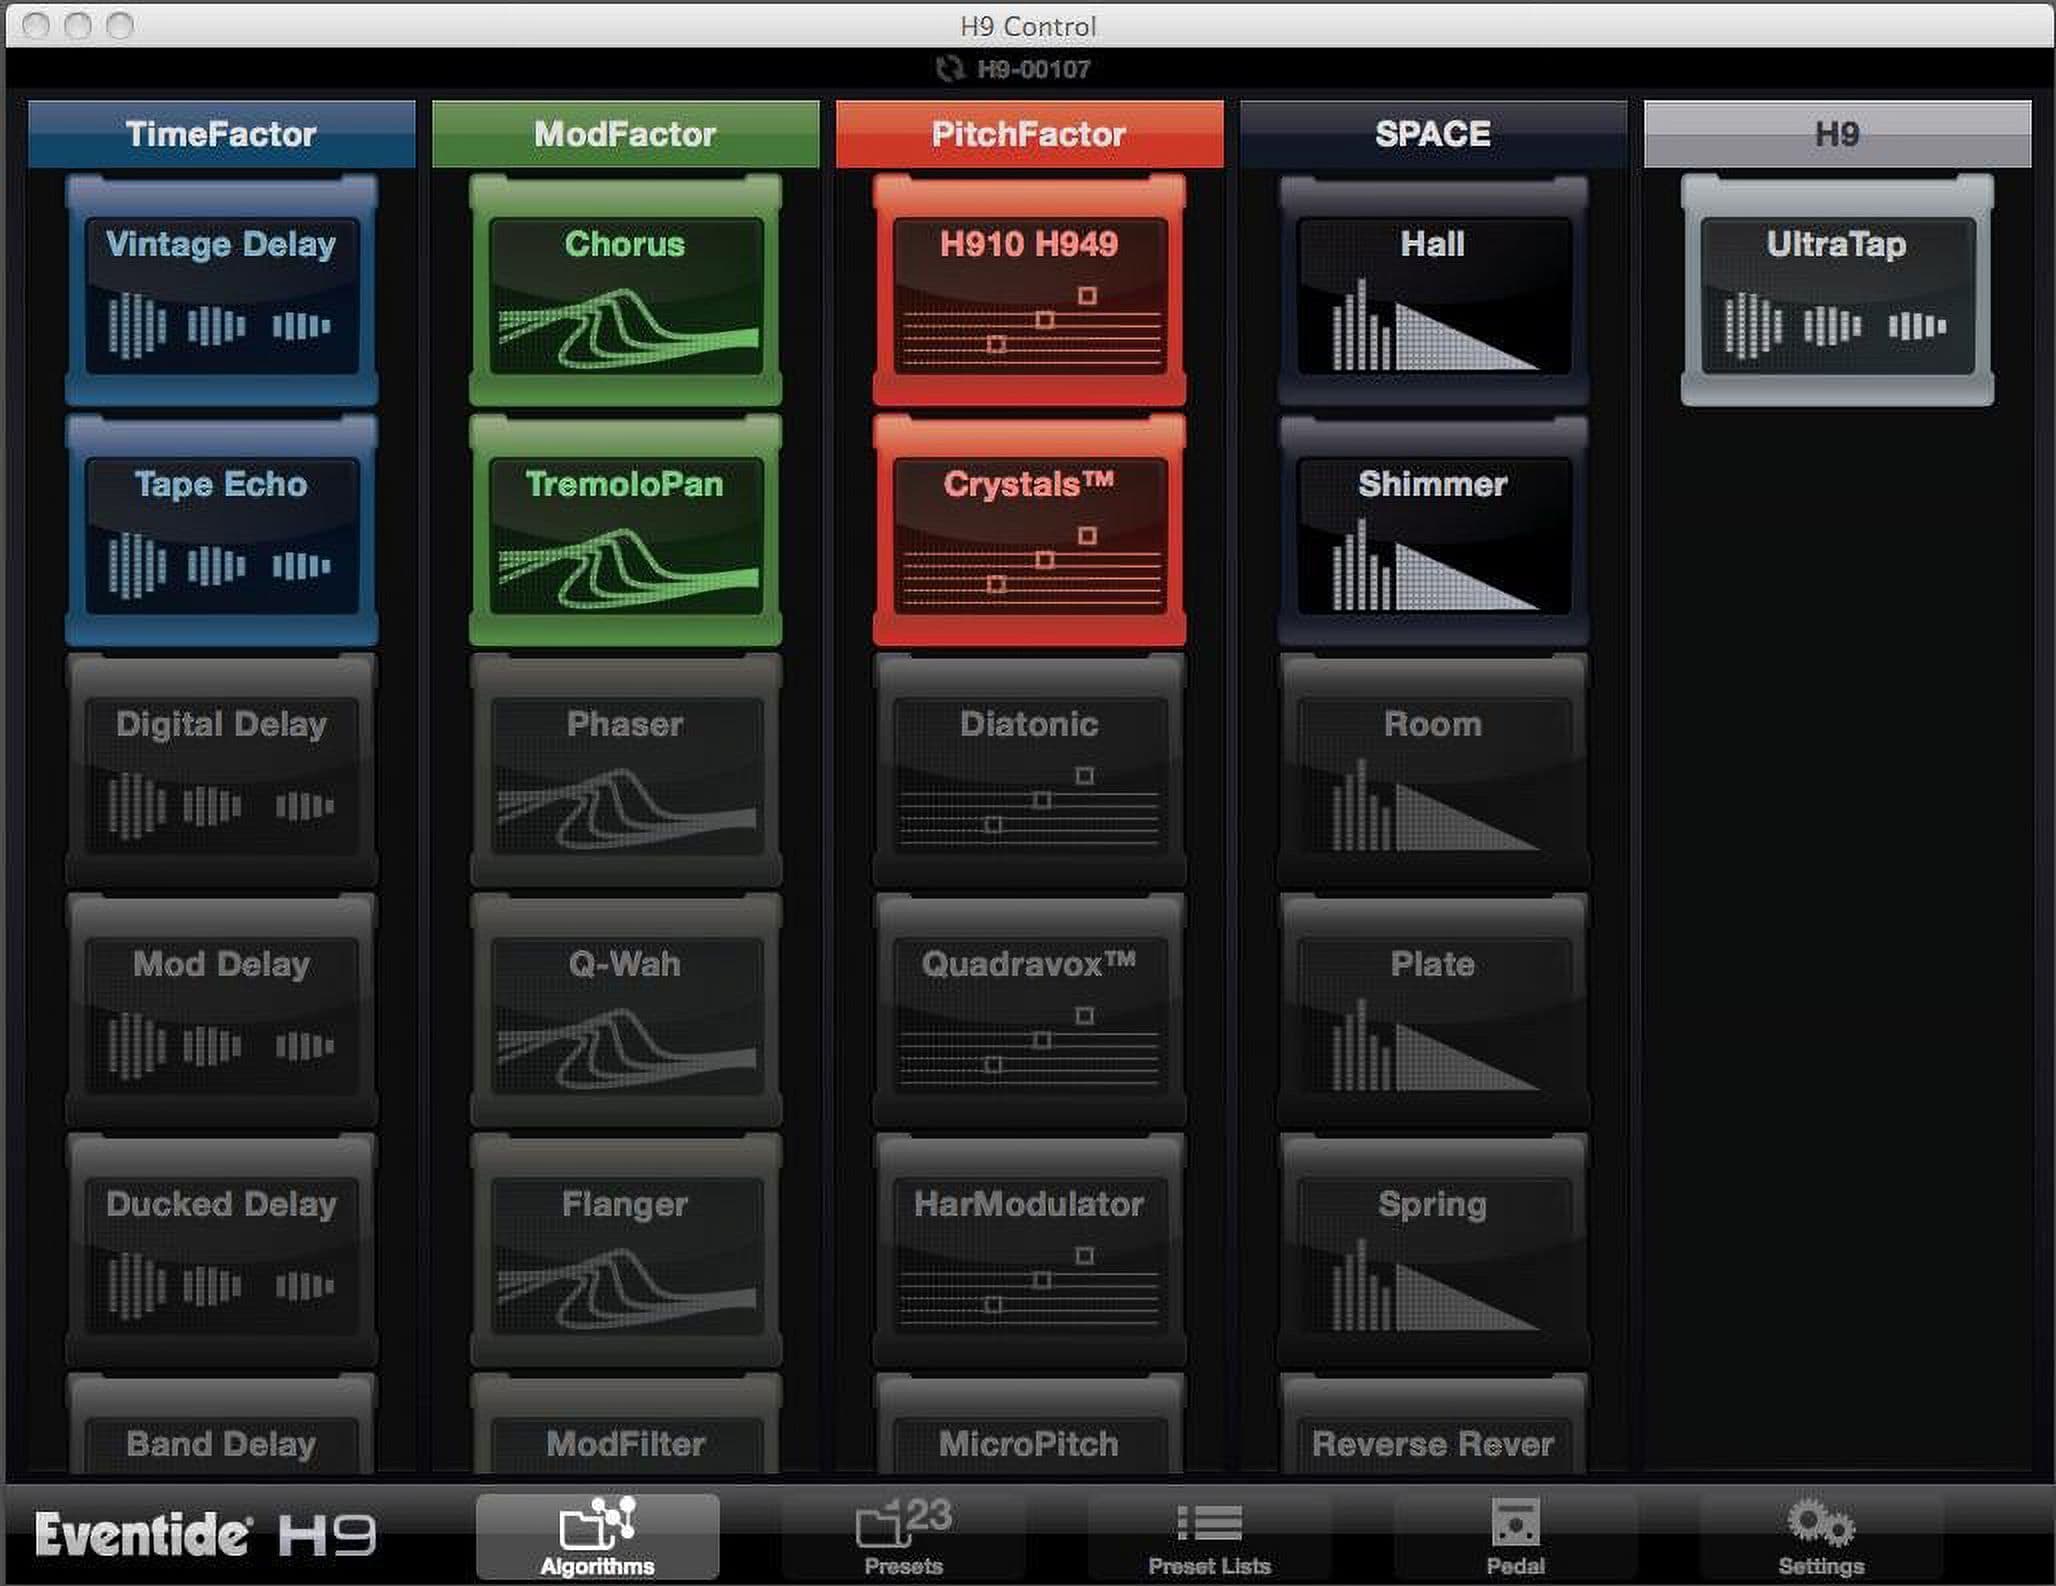The height and width of the screenshot is (1586, 2056).
Task: Click the H9 column header
Action: 1837,134
